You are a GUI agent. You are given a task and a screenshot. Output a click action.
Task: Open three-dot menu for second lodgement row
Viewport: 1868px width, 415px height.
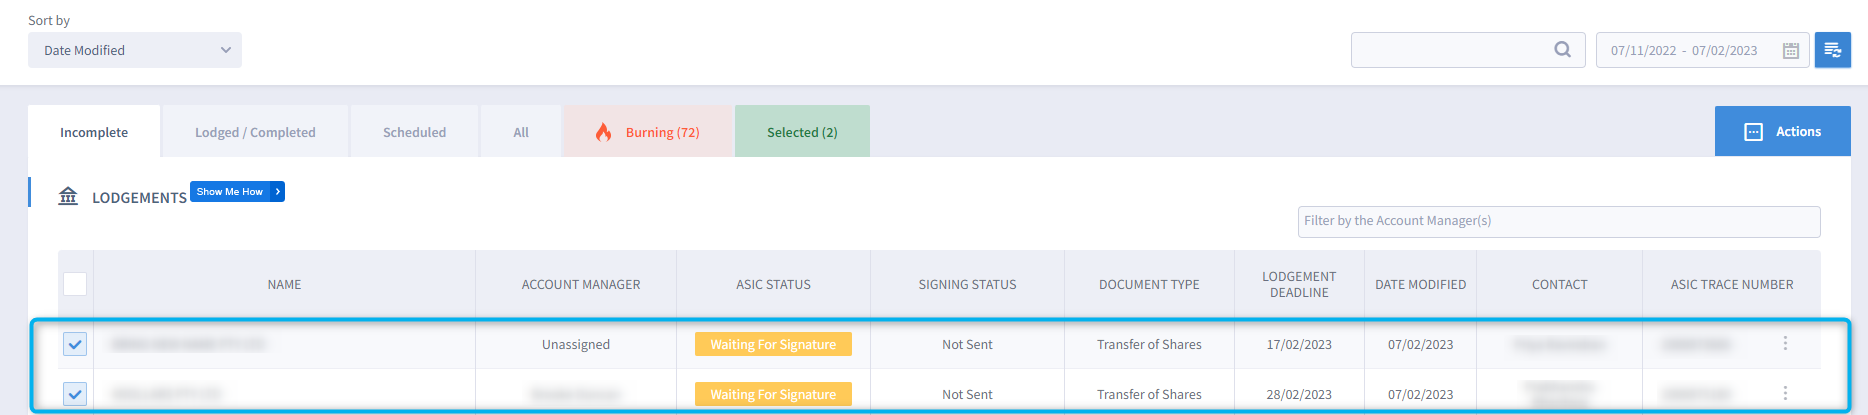click(x=1785, y=393)
